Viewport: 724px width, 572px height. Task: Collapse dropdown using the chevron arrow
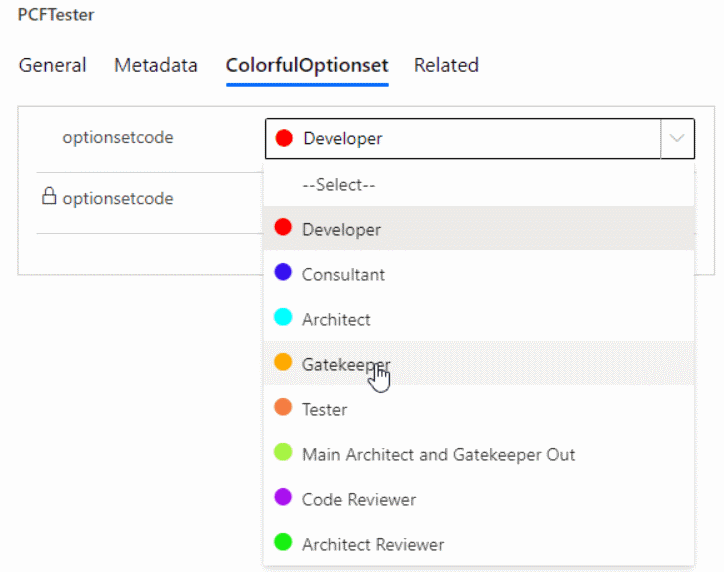point(677,138)
